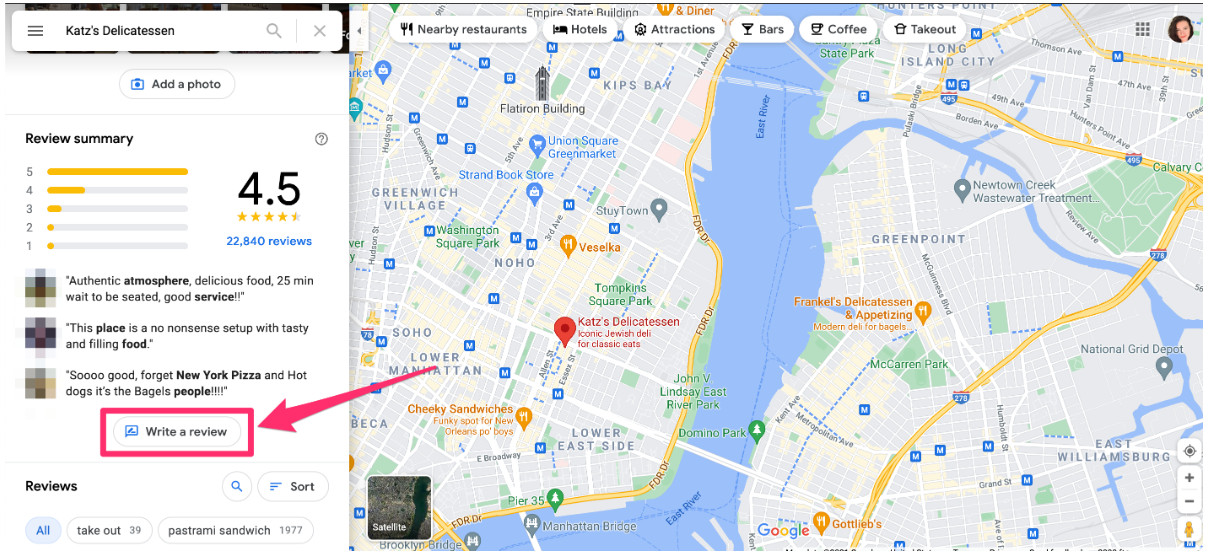The image size is (1209, 559).
Task: Click the review summary help icon
Action: [x=321, y=139]
